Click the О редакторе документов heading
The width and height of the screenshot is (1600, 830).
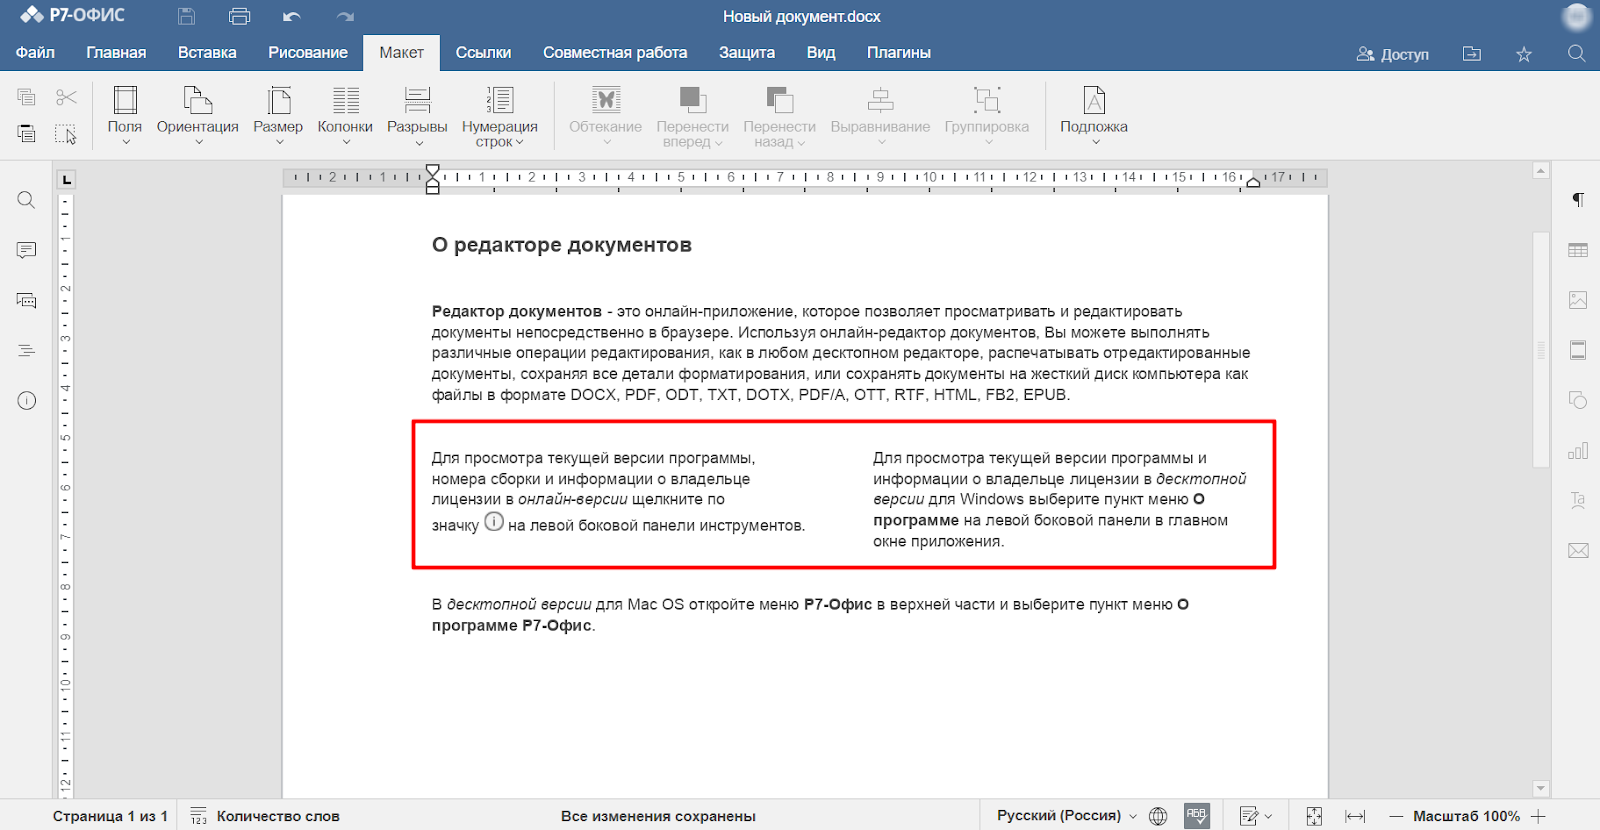562,245
